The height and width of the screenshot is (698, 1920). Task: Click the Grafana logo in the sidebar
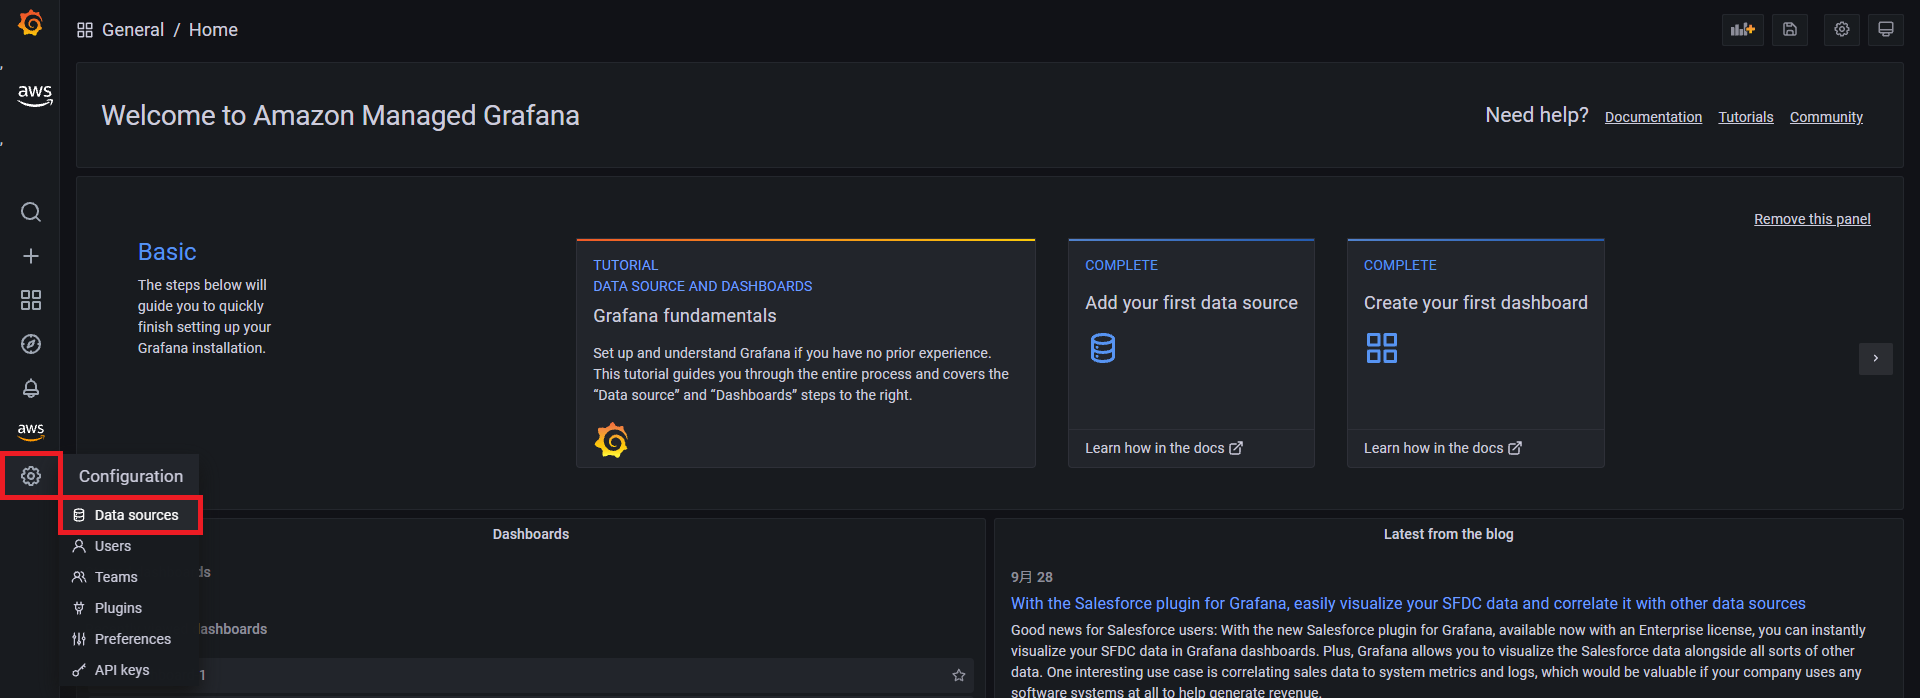coord(31,23)
